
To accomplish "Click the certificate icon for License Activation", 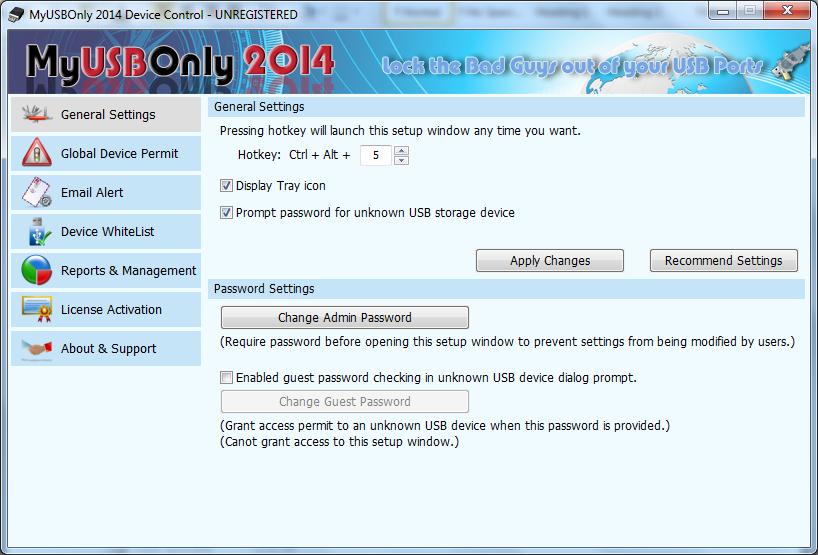I will [x=37, y=309].
